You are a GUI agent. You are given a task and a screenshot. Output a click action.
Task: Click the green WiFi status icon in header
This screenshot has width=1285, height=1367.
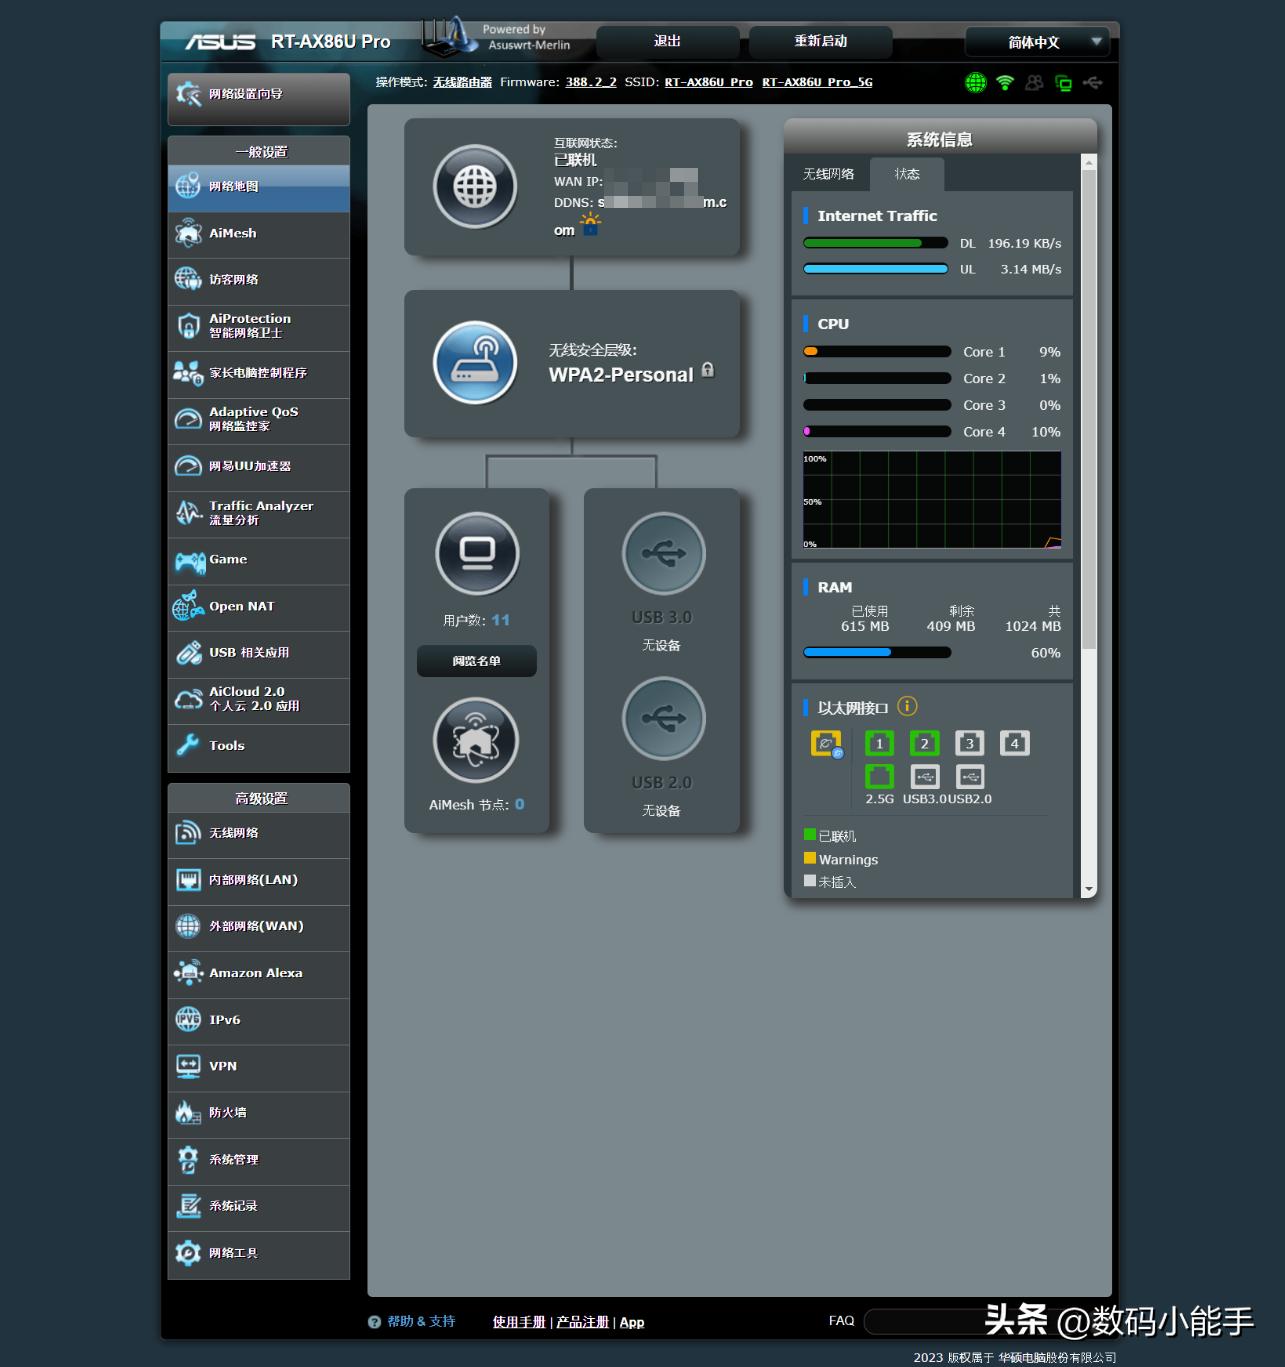(1005, 83)
